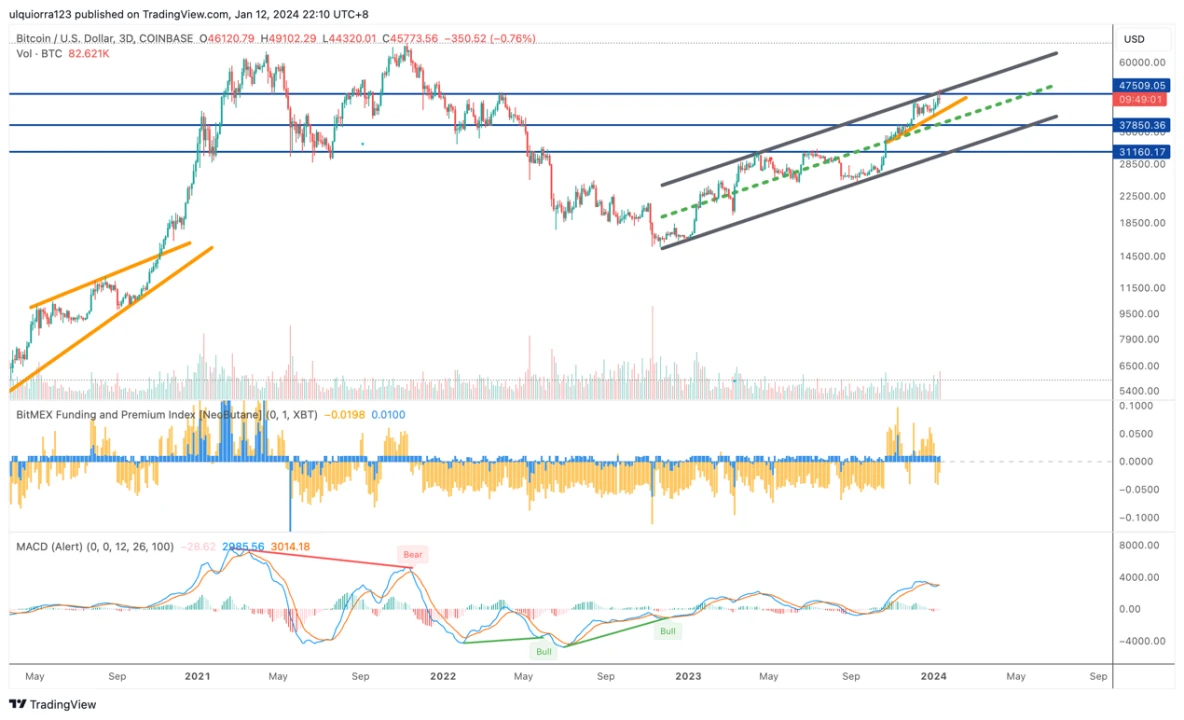The image size is (1184, 720).
Task: Open the USD currency selector
Action: click(1134, 39)
